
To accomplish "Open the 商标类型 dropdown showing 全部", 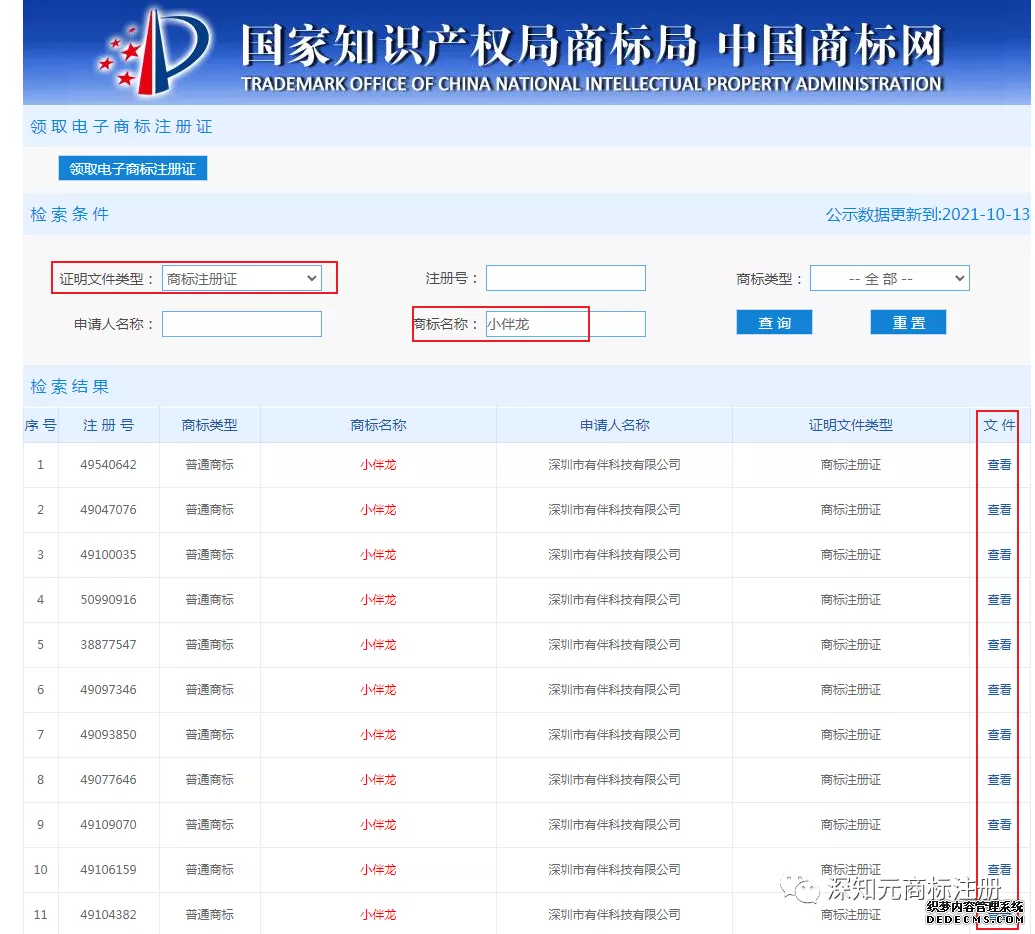I will click(889, 279).
